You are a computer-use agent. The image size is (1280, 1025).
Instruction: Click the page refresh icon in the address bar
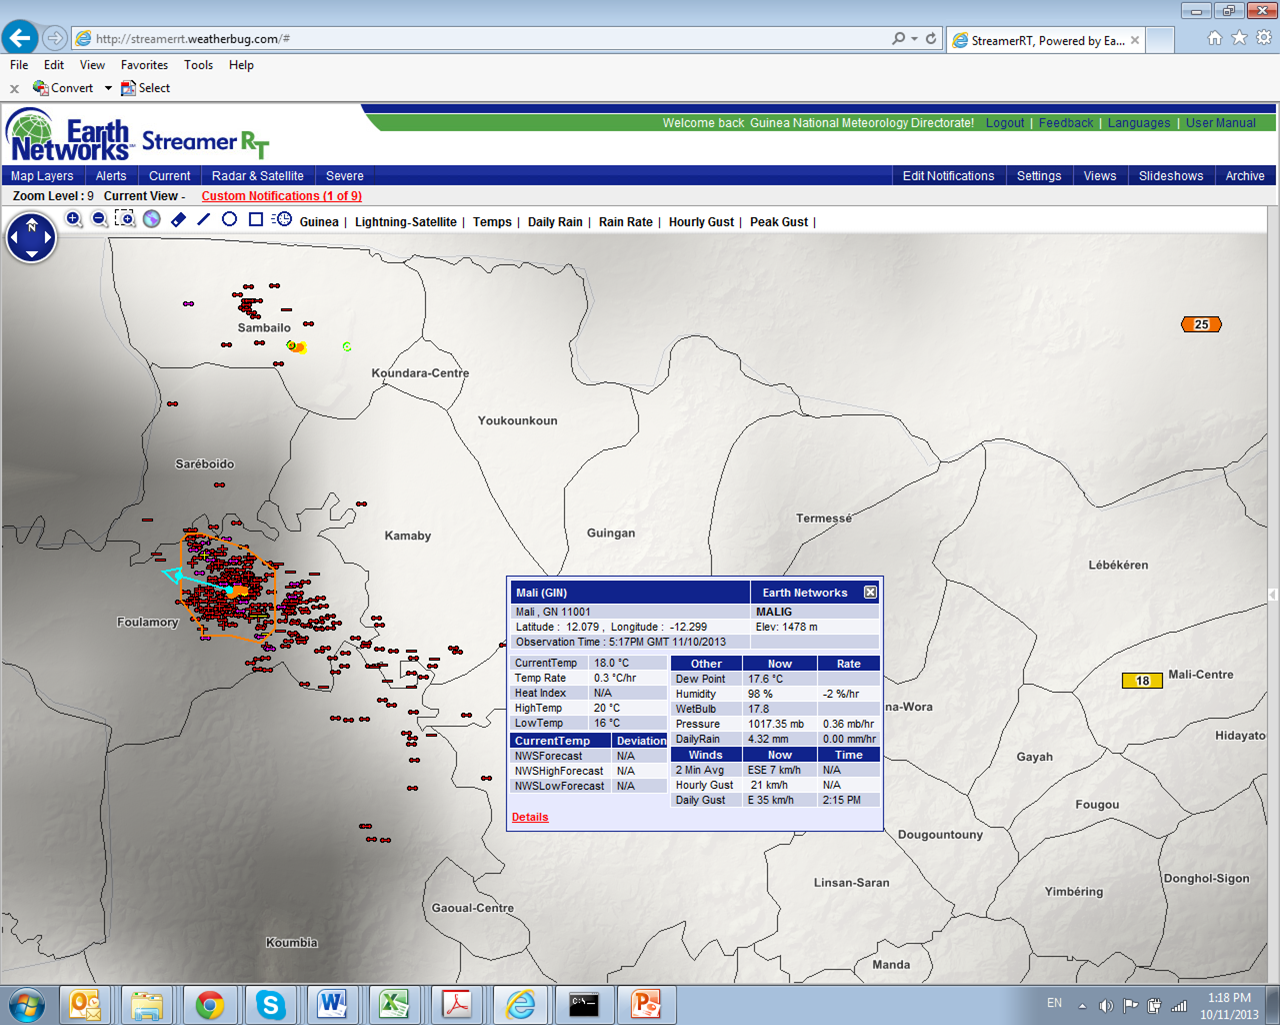coord(931,38)
